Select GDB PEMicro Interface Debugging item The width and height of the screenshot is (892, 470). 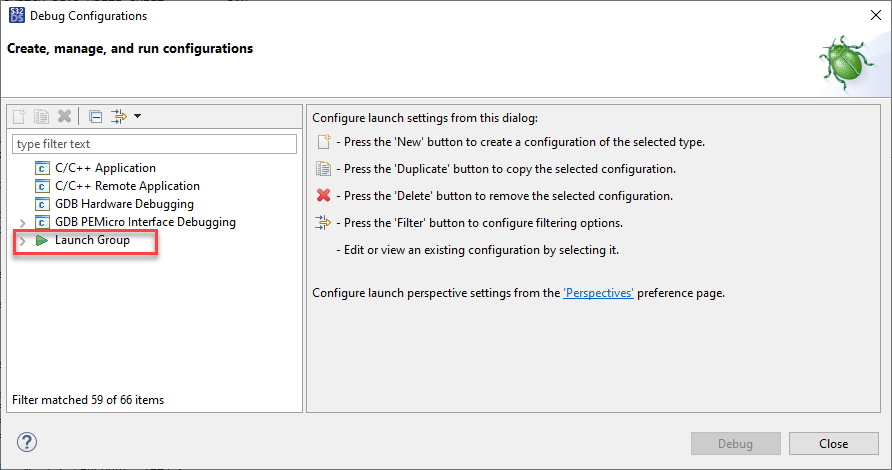tap(145, 222)
